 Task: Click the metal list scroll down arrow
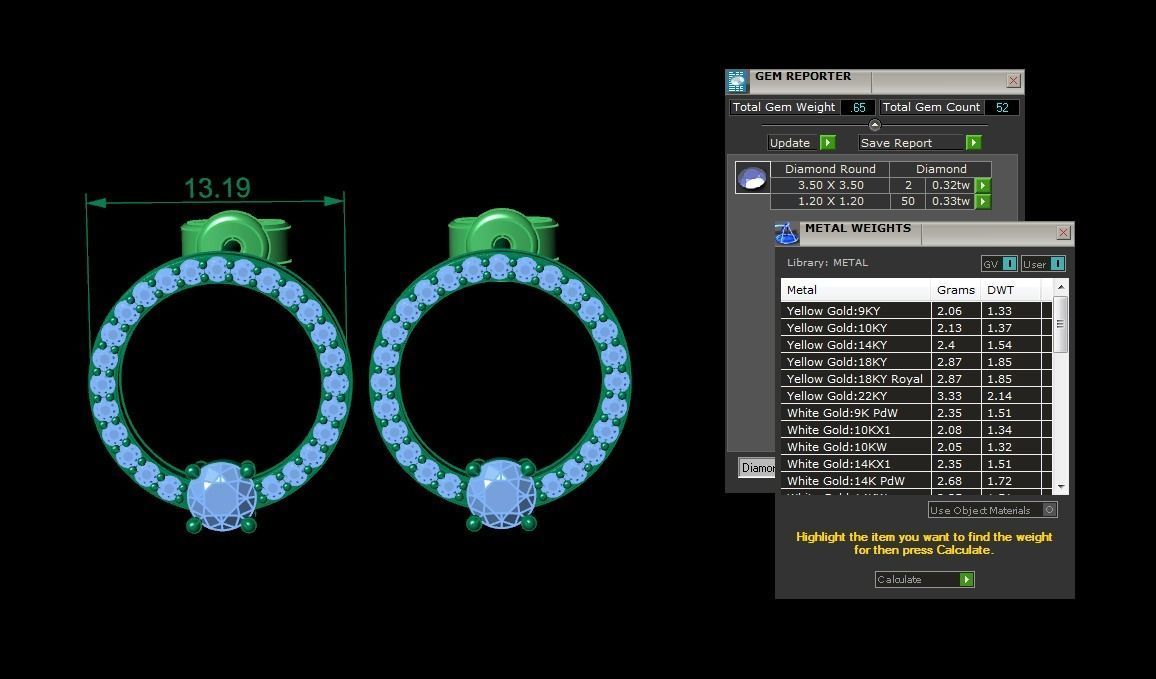point(1061,487)
